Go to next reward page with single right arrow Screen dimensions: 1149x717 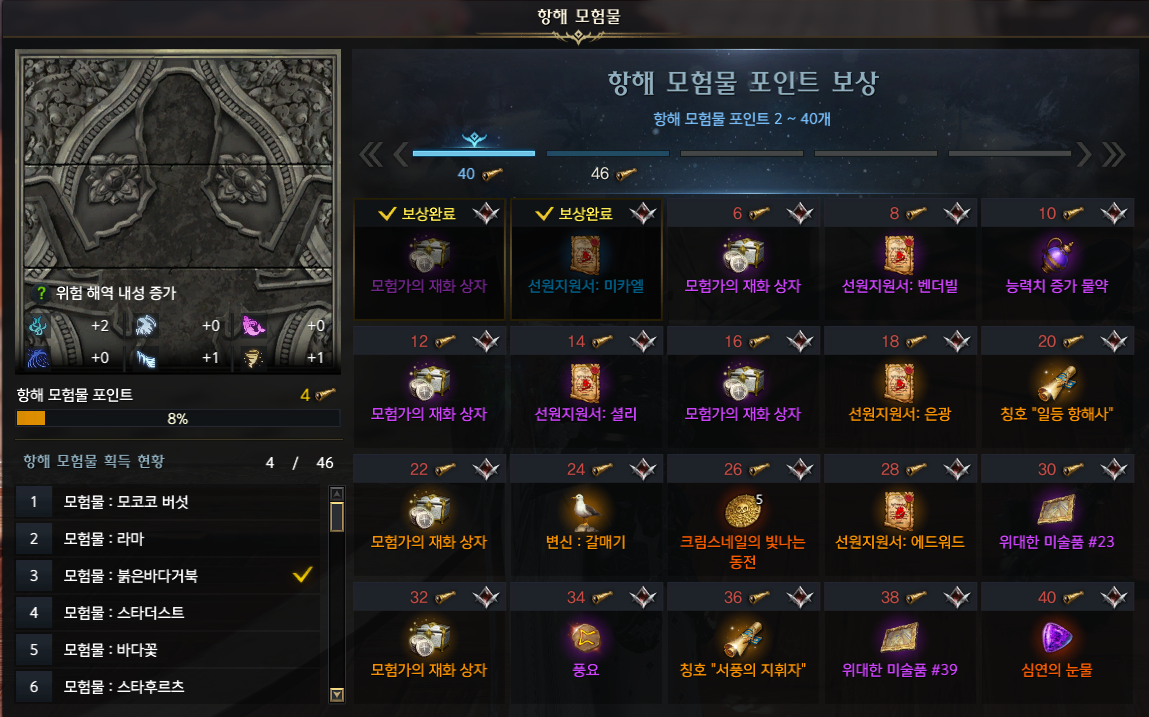point(1084,154)
